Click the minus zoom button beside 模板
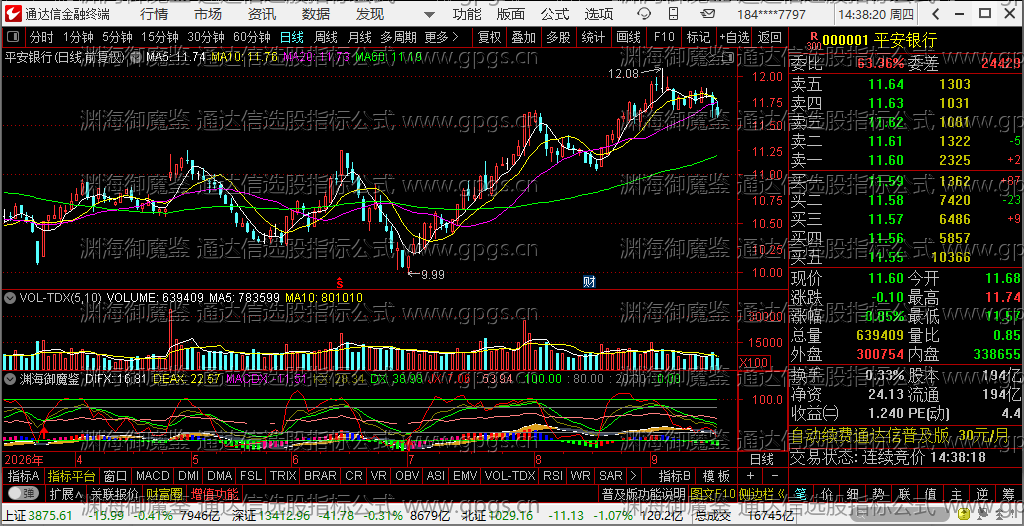 [x=775, y=476]
